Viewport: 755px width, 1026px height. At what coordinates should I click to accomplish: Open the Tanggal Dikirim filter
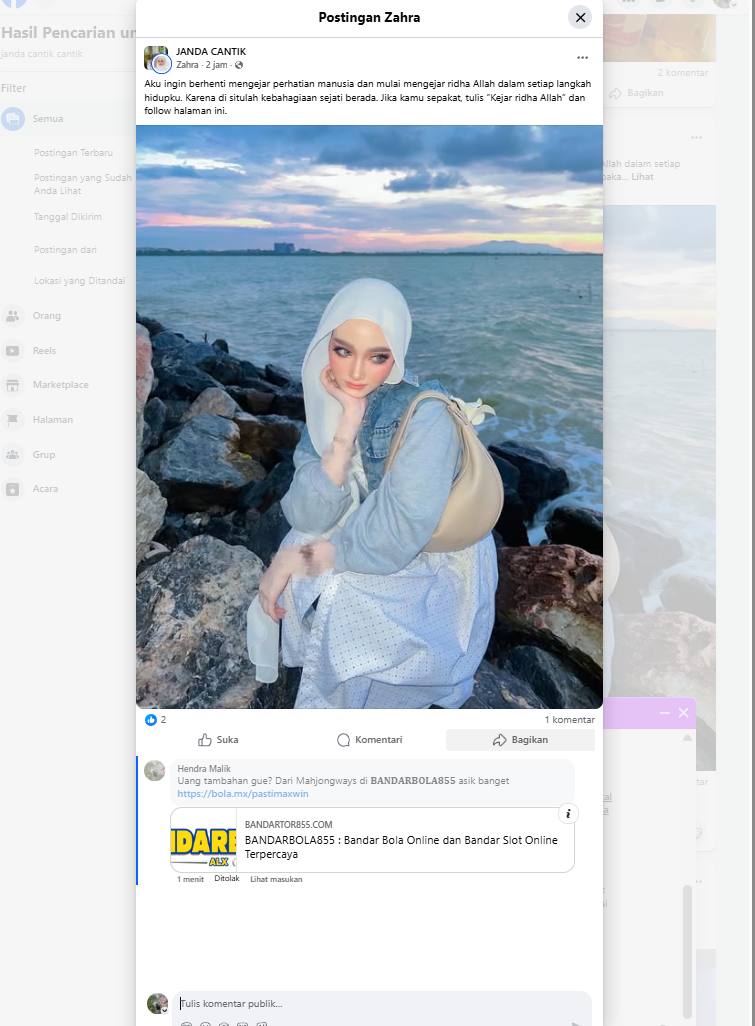(x=67, y=217)
